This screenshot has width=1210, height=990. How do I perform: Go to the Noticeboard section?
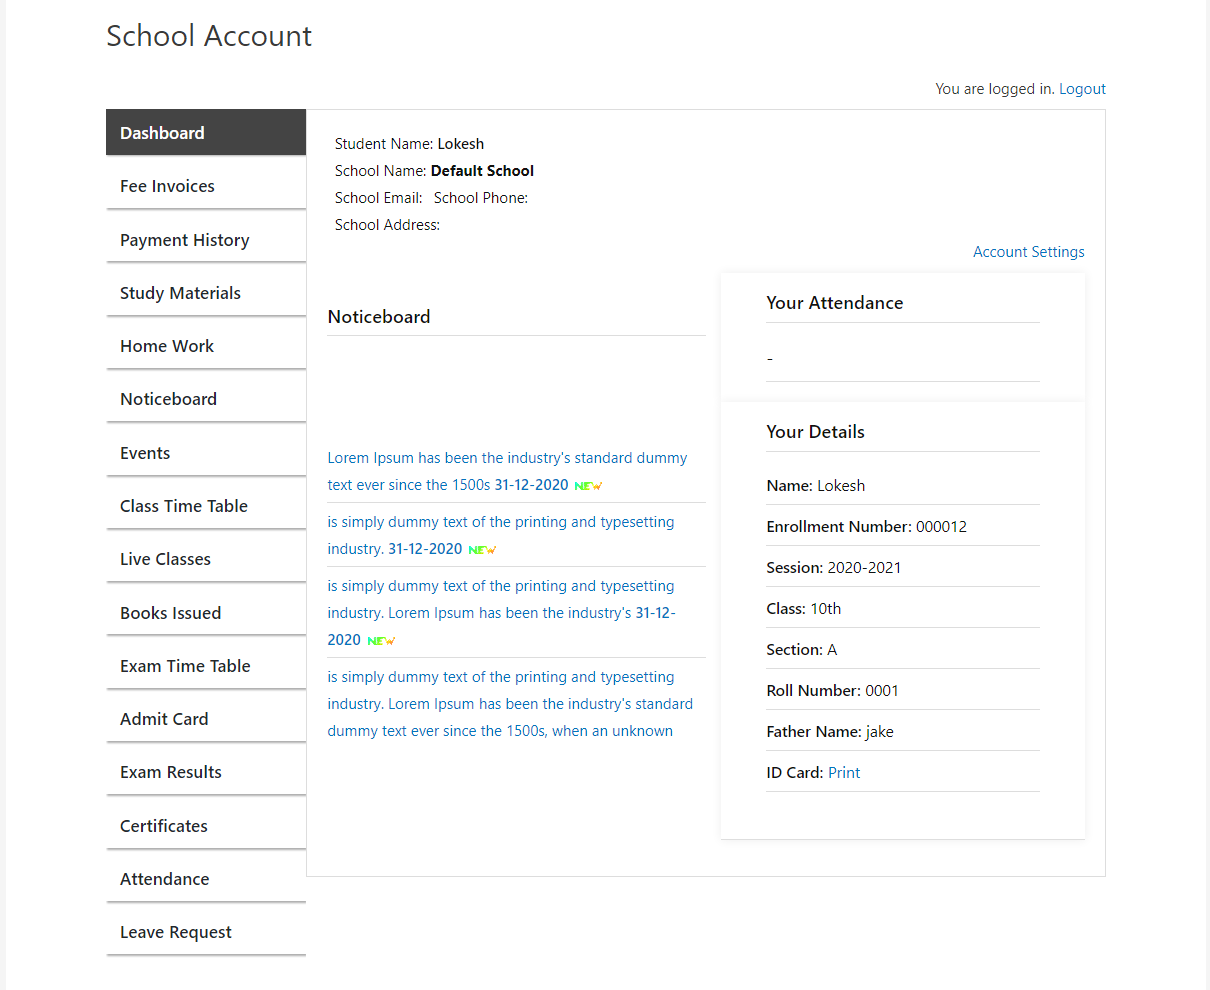(168, 398)
